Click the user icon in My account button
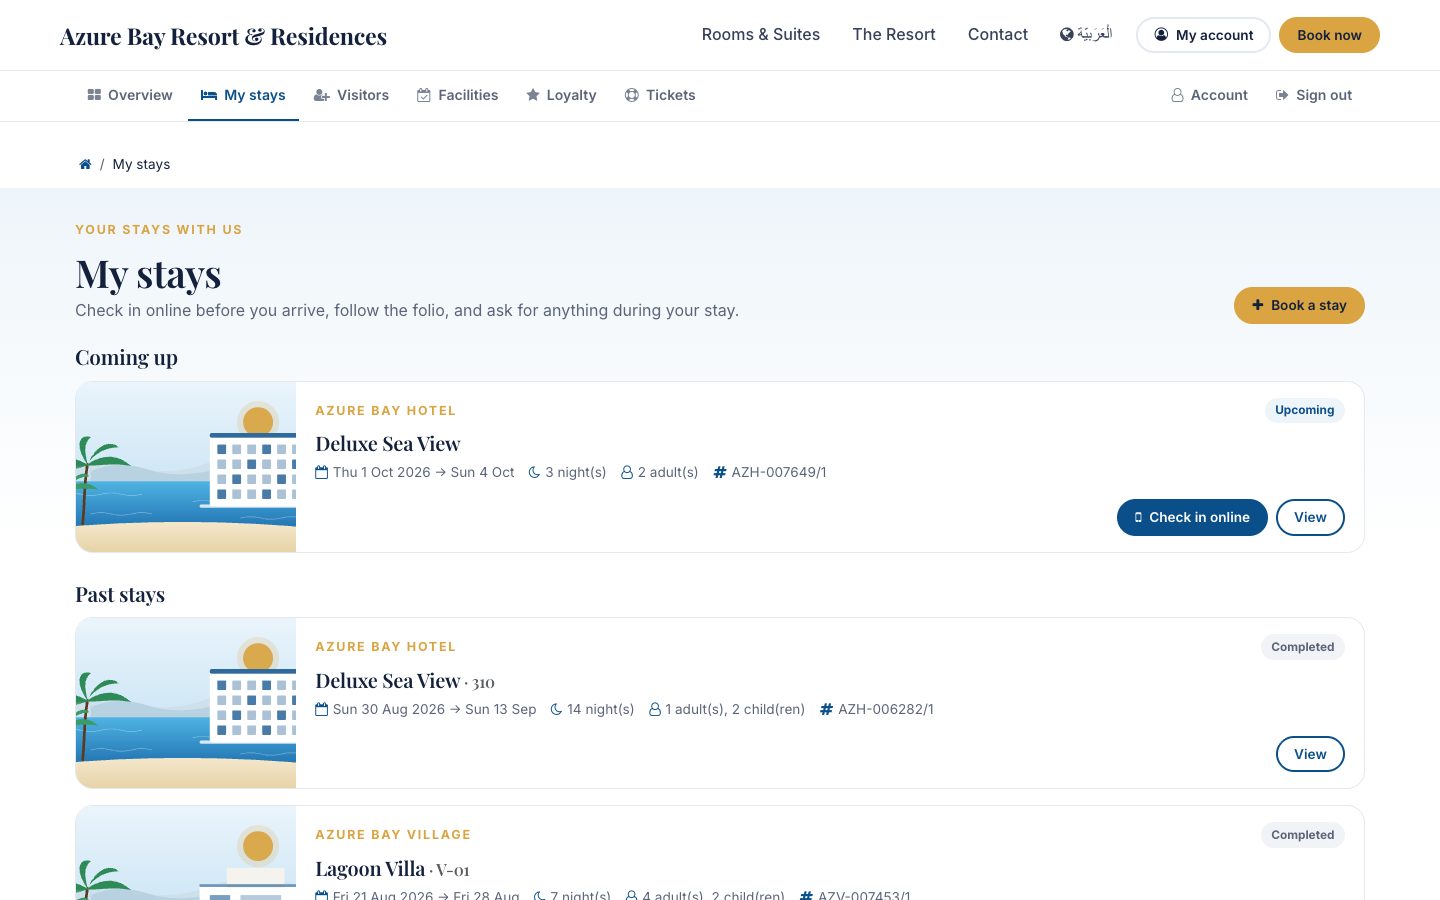The width and height of the screenshot is (1440, 900). [1161, 34]
